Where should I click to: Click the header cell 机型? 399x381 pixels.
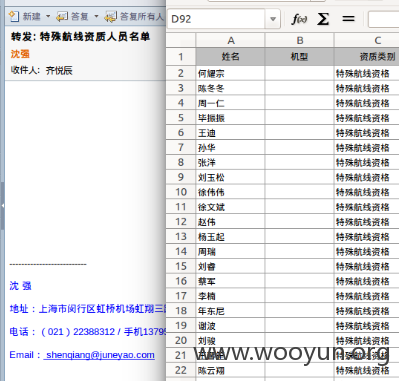tap(300, 57)
